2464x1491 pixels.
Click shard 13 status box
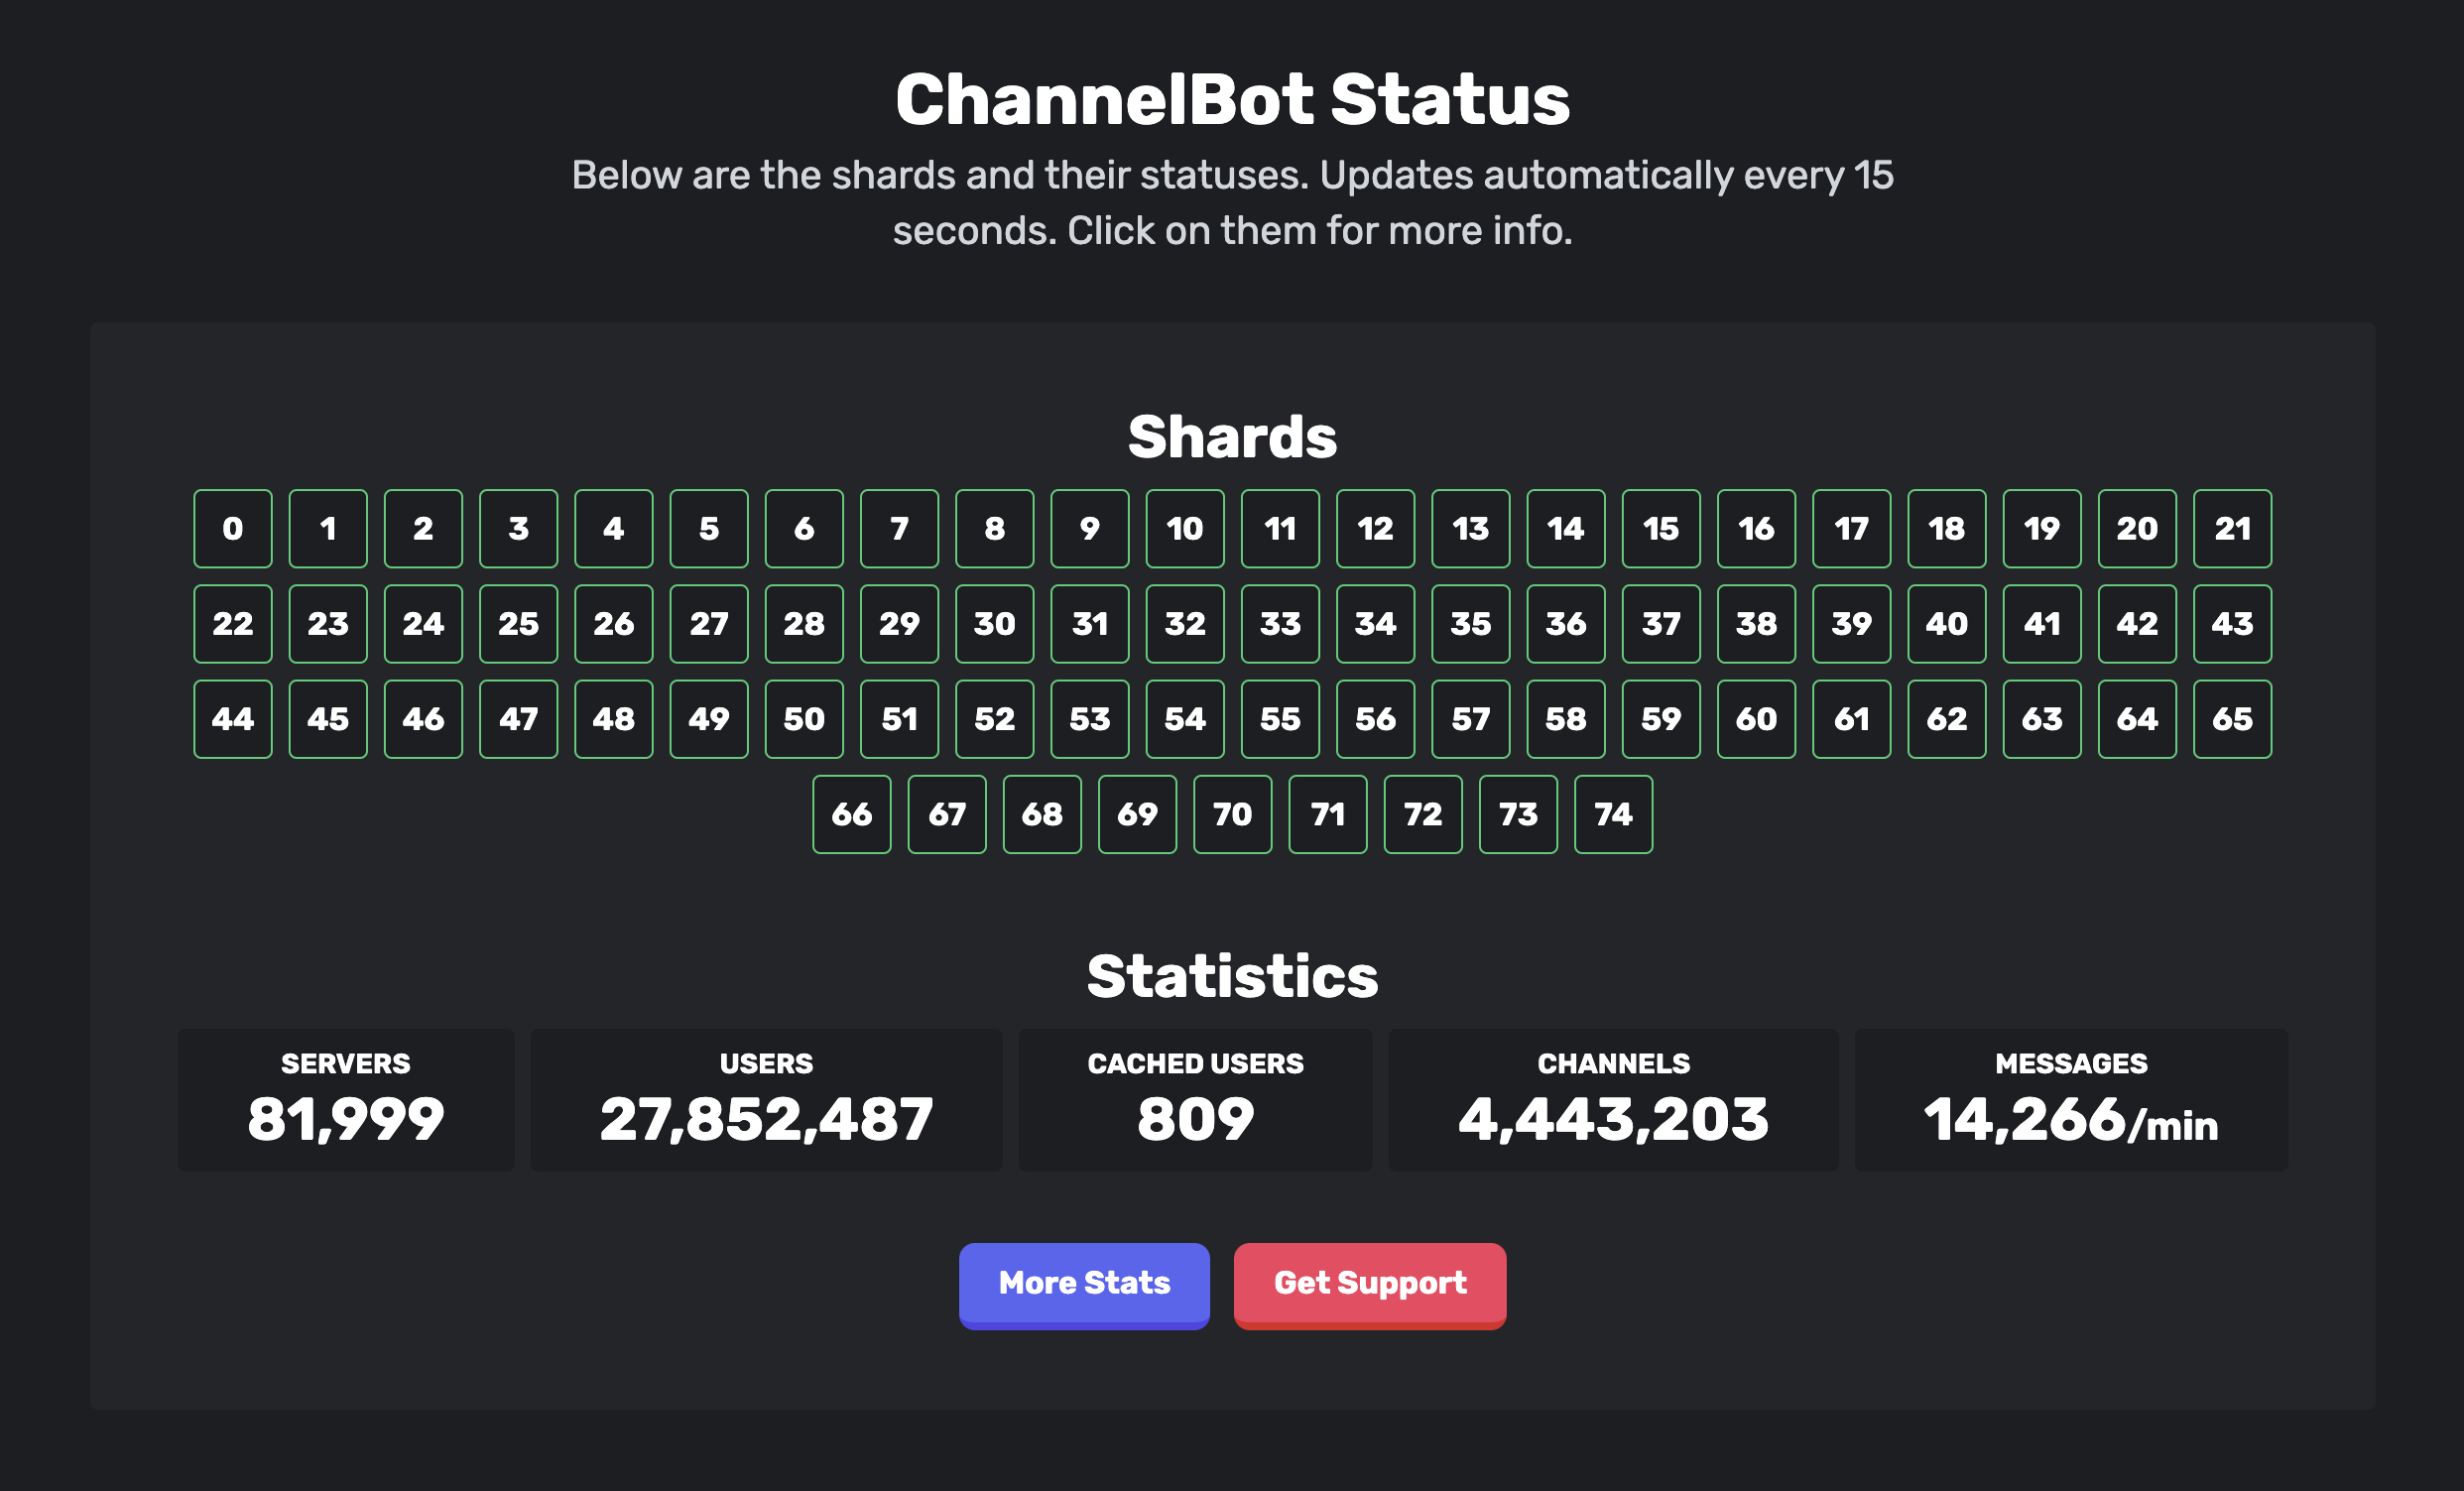pyautogui.click(x=1470, y=528)
